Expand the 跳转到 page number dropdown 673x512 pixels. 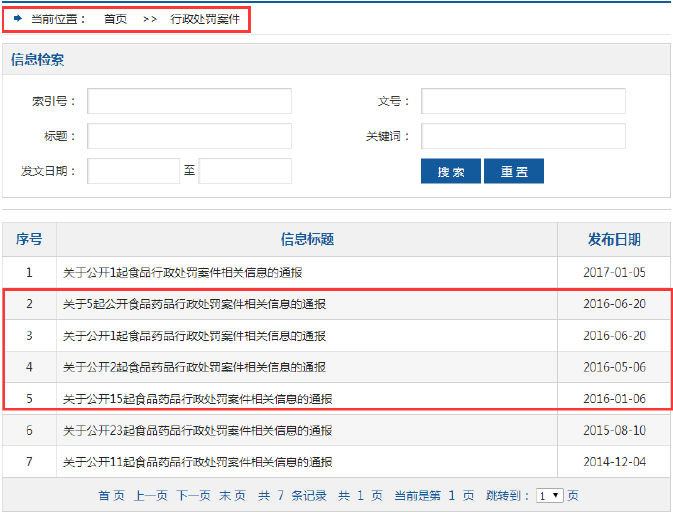point(549,496)
